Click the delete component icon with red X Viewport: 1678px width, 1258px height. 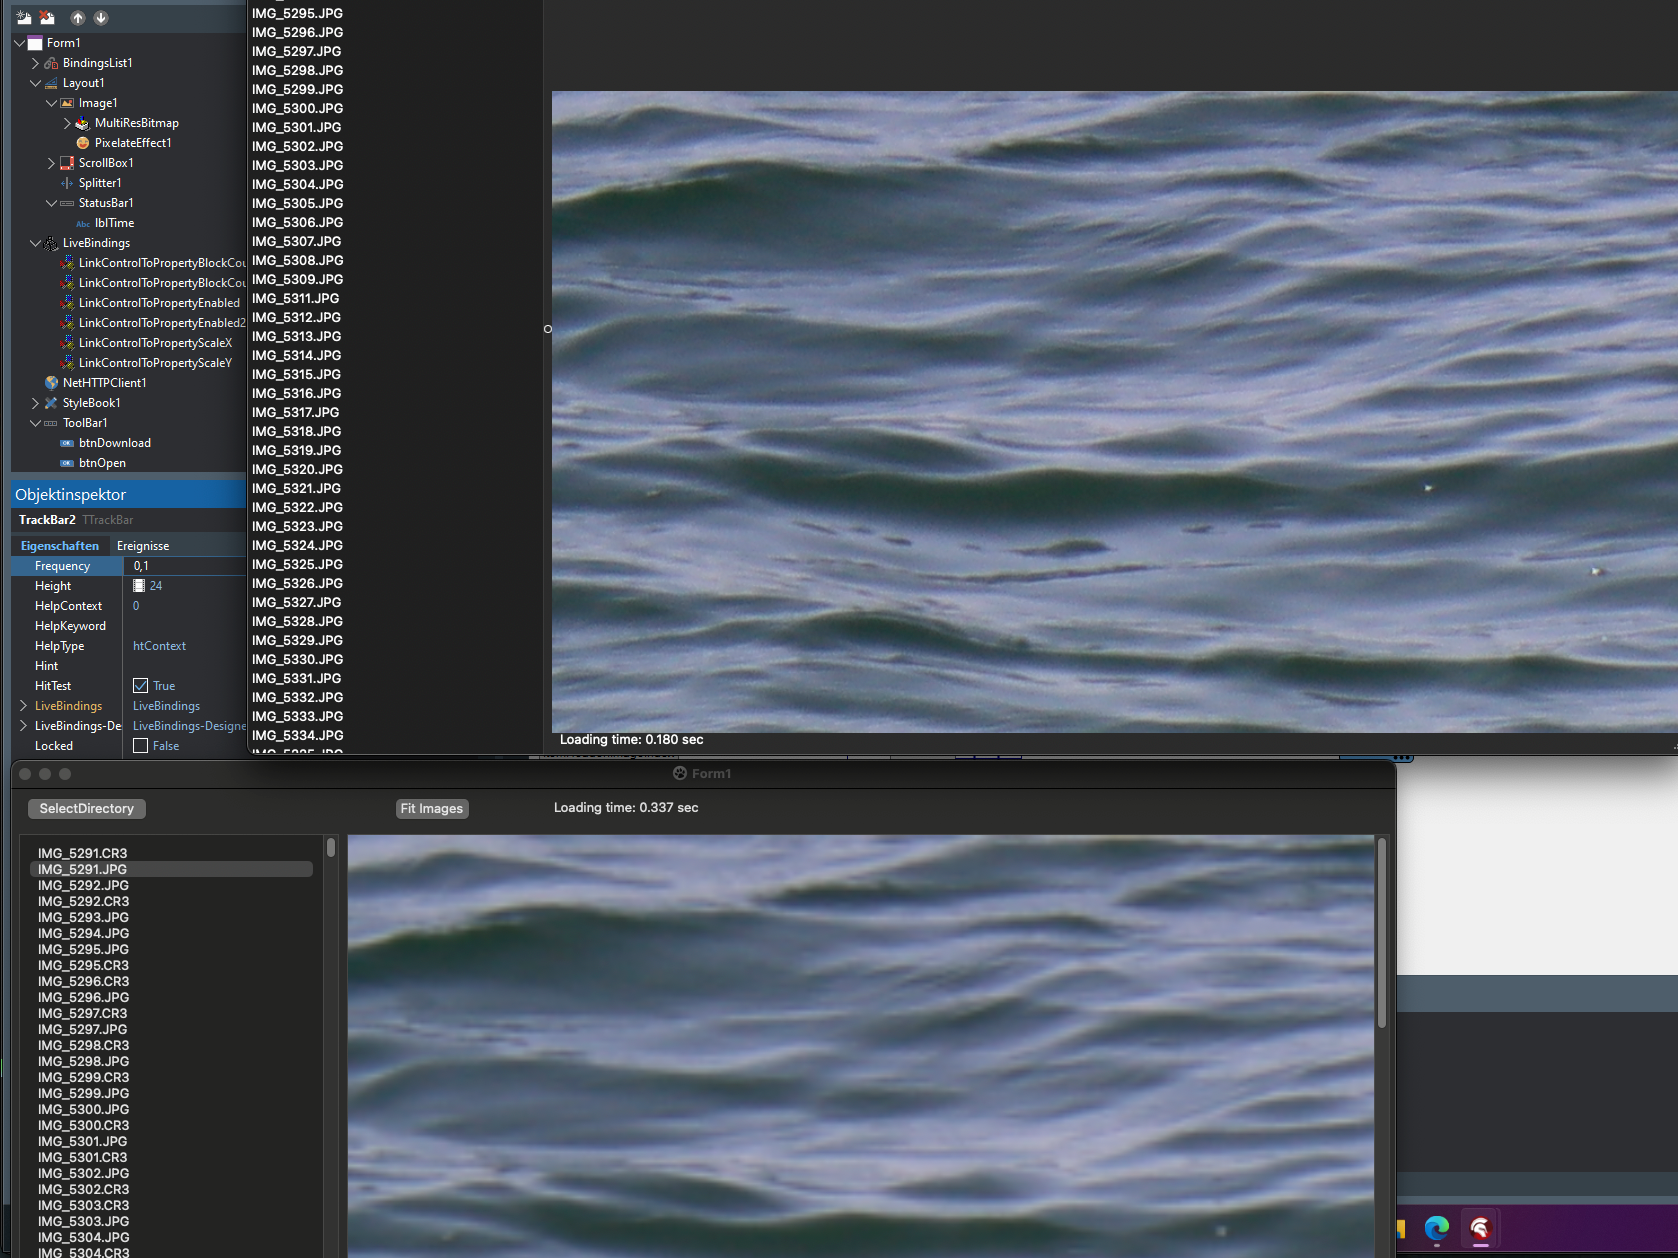[x=47, y=18]
